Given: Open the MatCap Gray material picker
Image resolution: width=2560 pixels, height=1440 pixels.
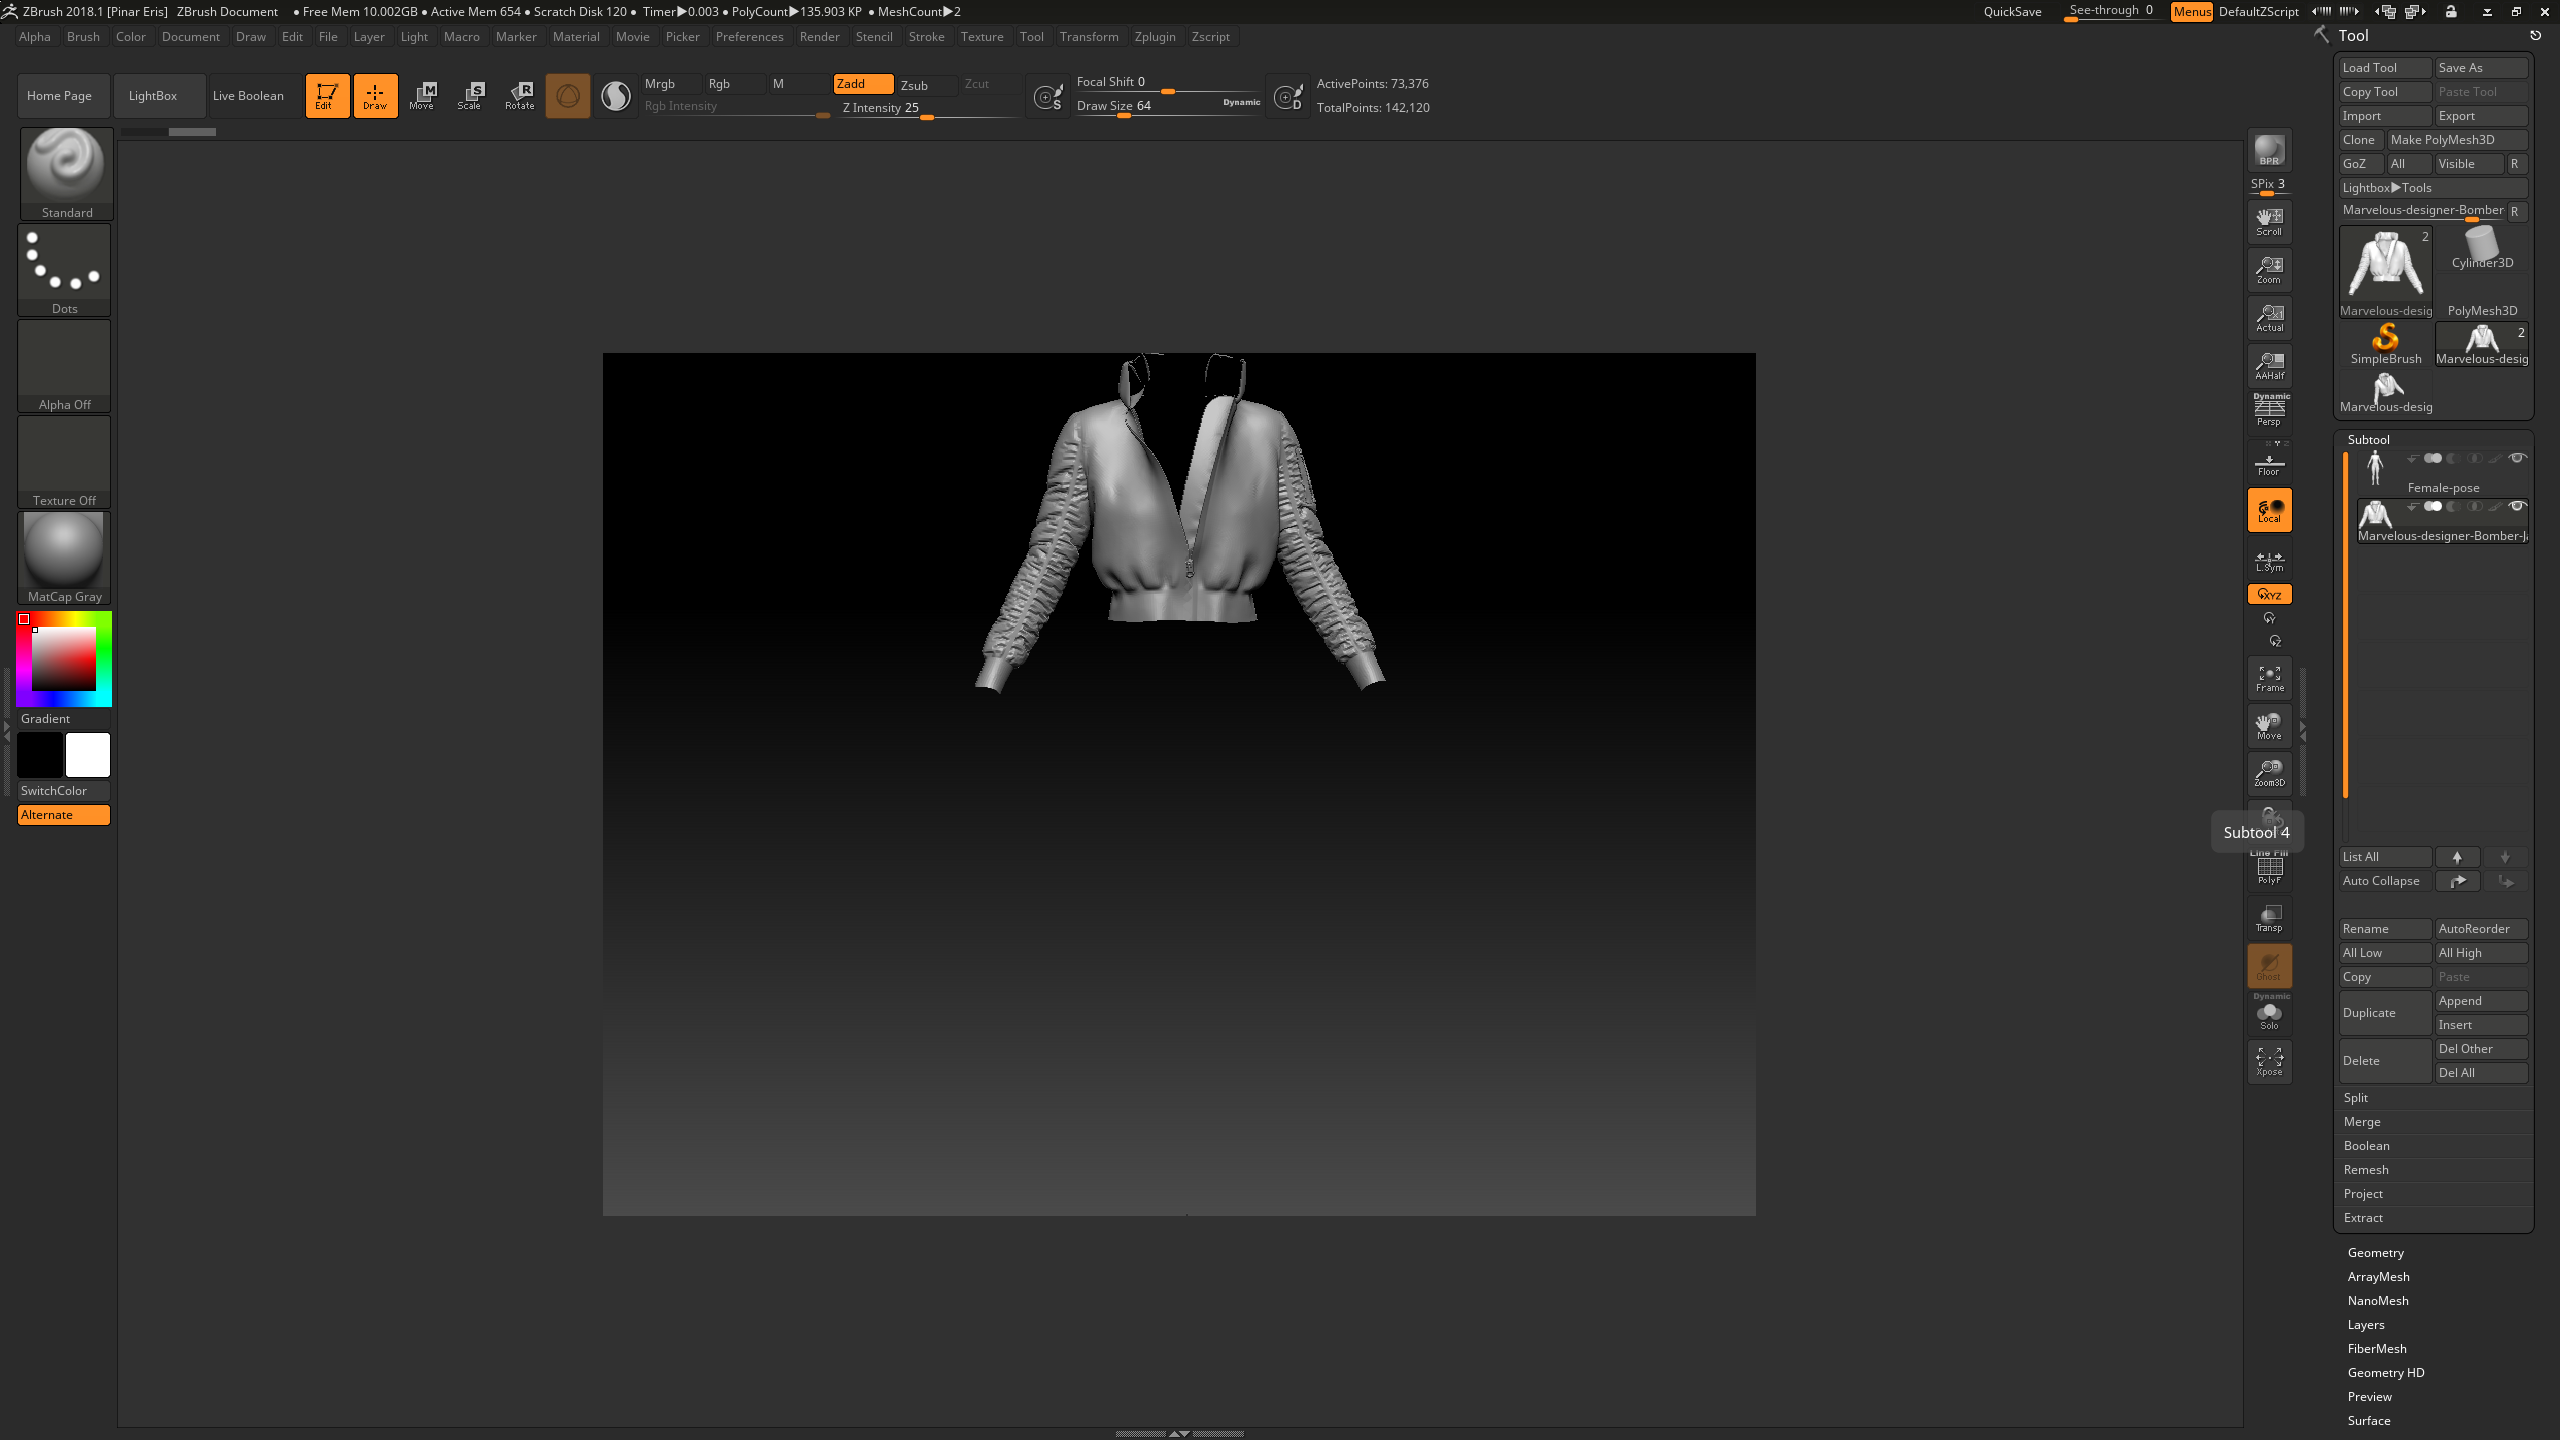Looking at the screenshot, I should [64, 552].
